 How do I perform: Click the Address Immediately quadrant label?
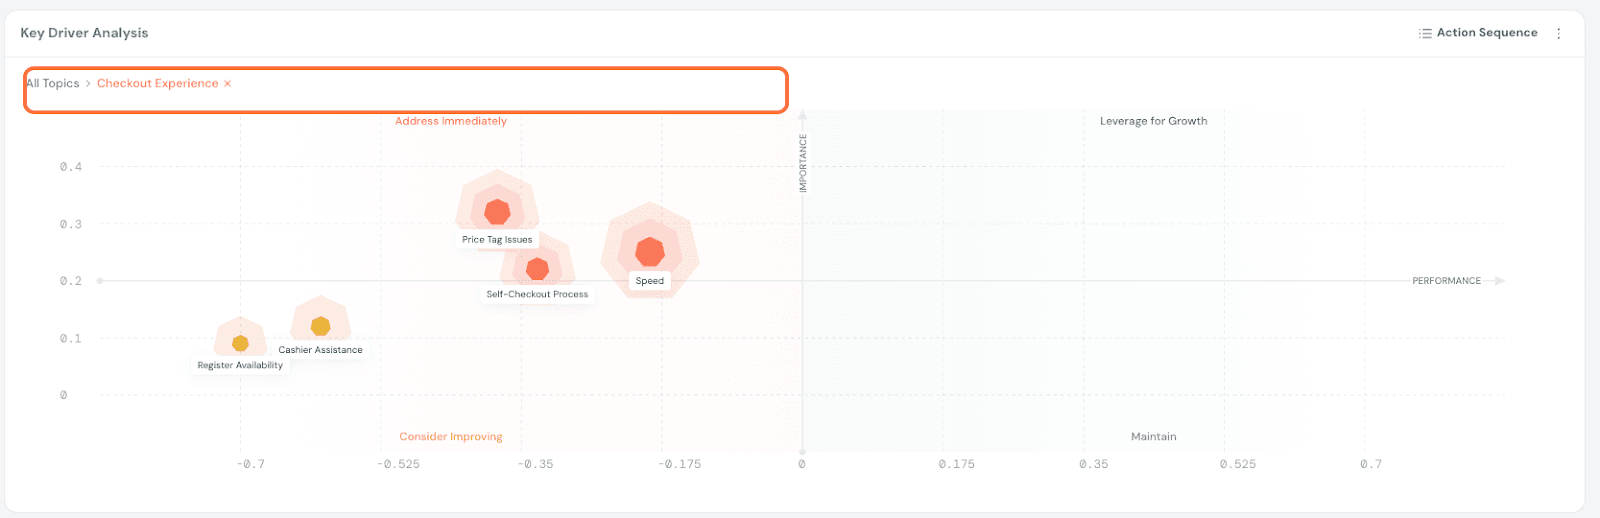tap(450, 121)
